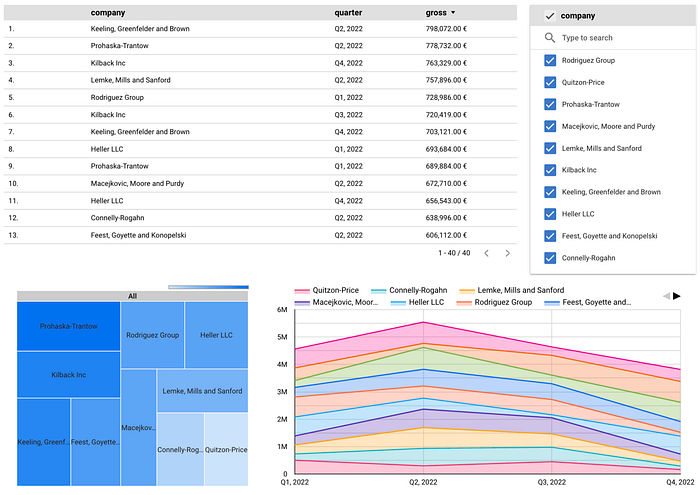Go to previous table page arrow
This screenshot has height=495, width=700.
tap(487, 254)
